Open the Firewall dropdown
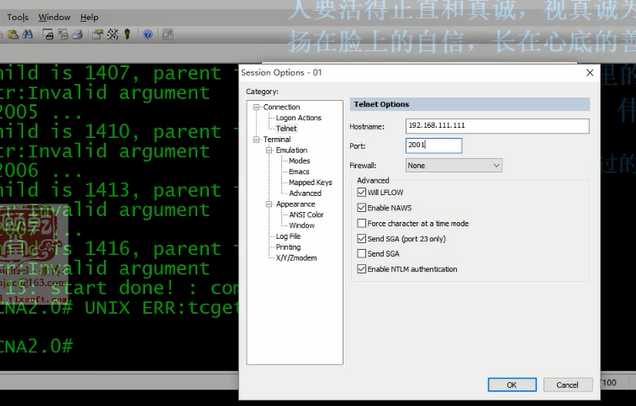636x406 pixels. pyautogui.click(x=454, y=165)
